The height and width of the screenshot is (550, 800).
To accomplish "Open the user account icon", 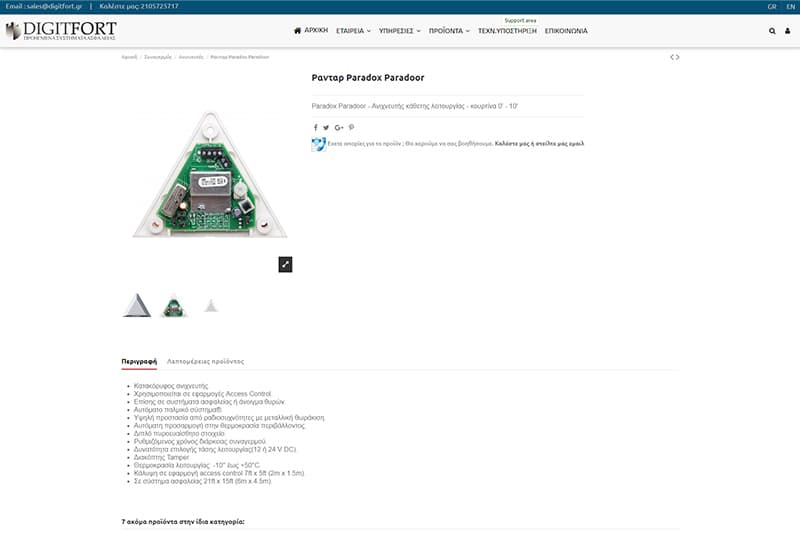I will point(787,31).
